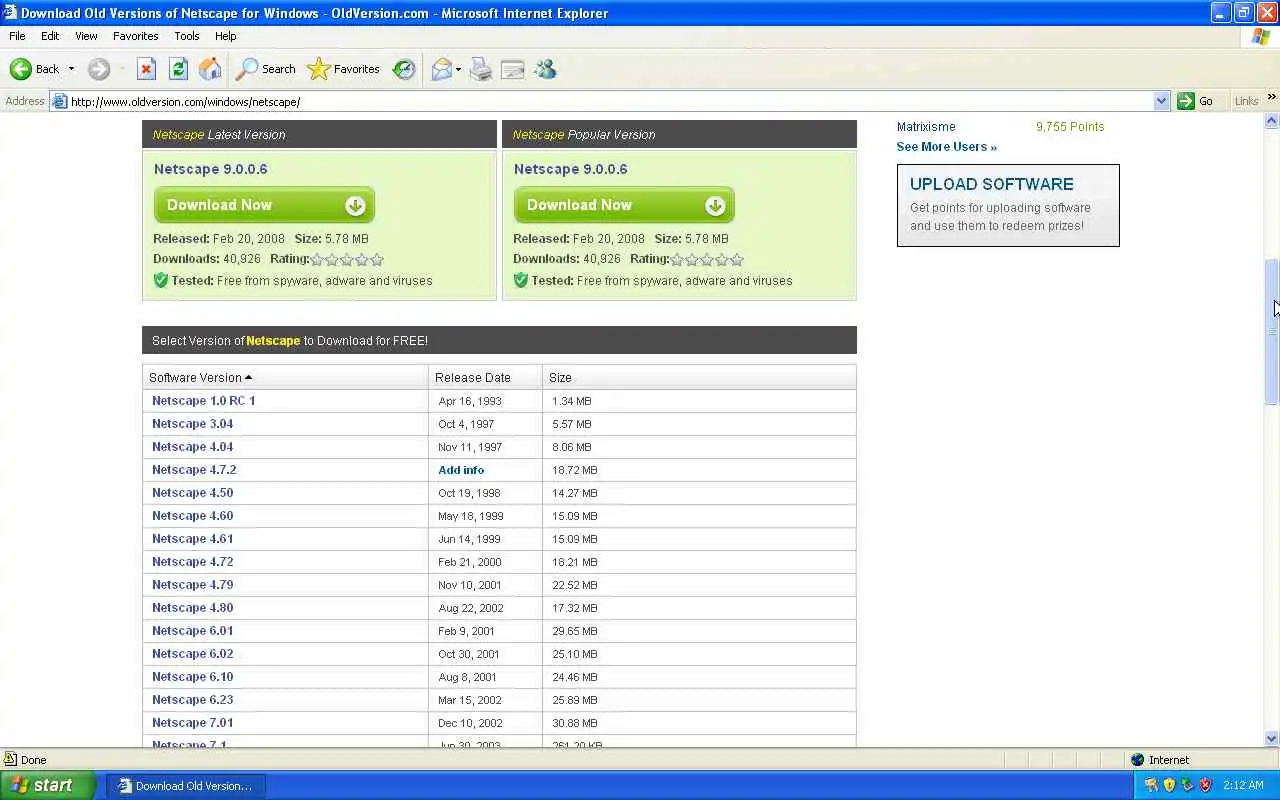The image size is (1280, 800).
Task: Open the View menu
Action: (x=86, y=36)
